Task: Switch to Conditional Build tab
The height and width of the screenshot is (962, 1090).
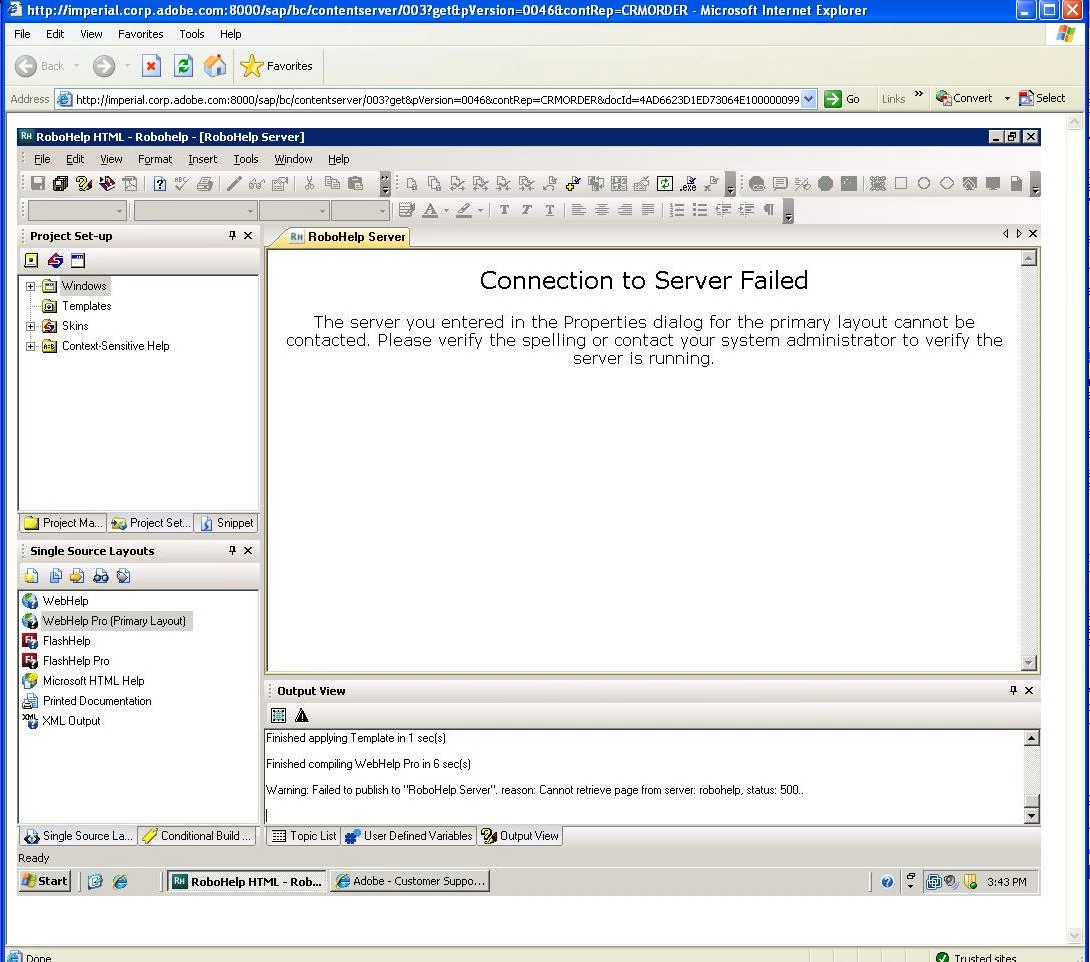Action: [197, 835]
